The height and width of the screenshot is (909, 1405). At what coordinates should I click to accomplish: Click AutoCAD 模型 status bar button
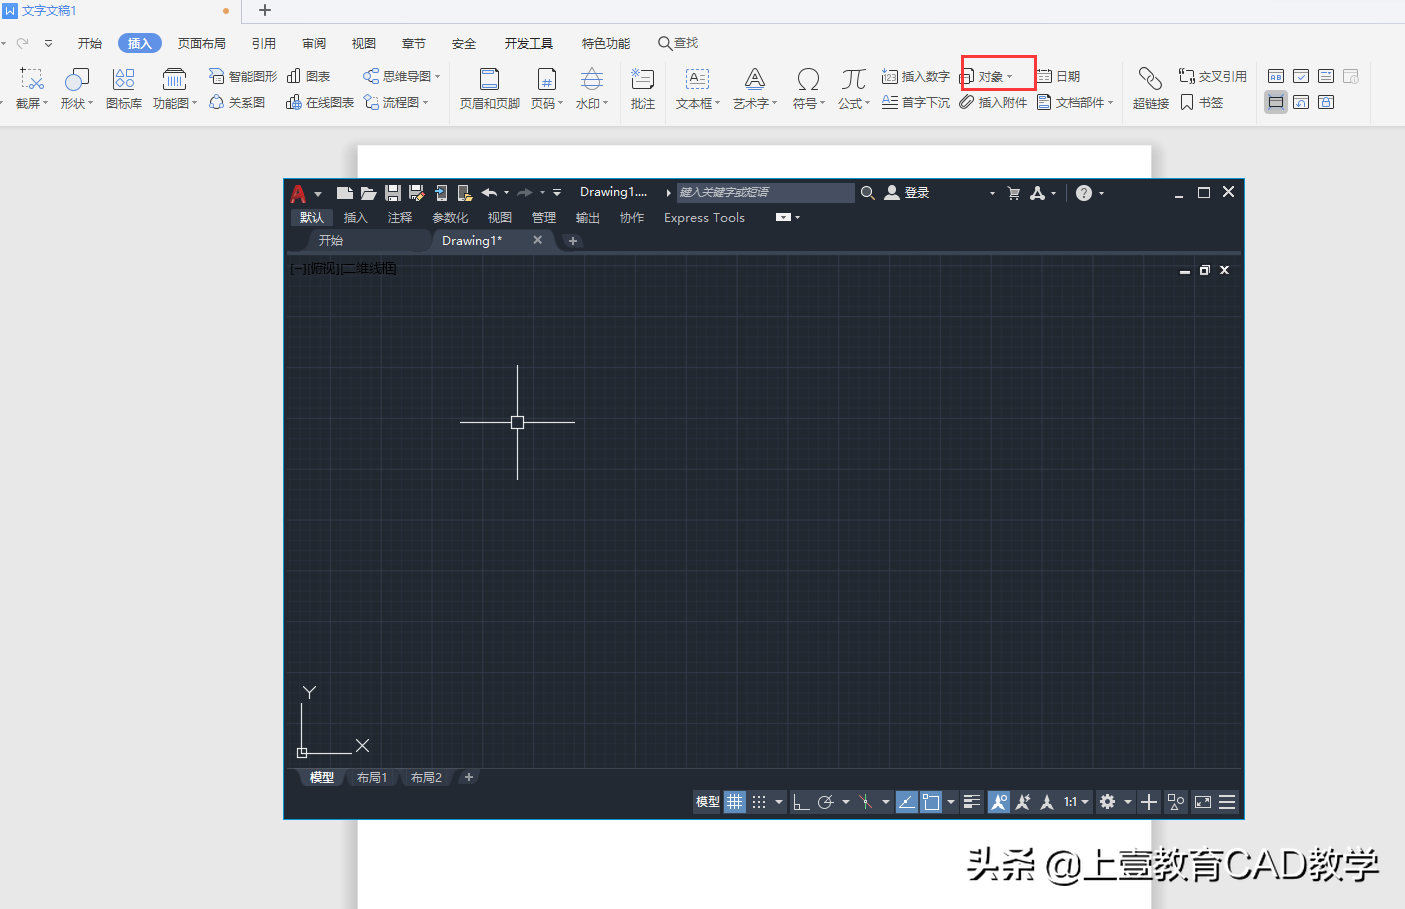pyautogui.click(x=708, y=802)
